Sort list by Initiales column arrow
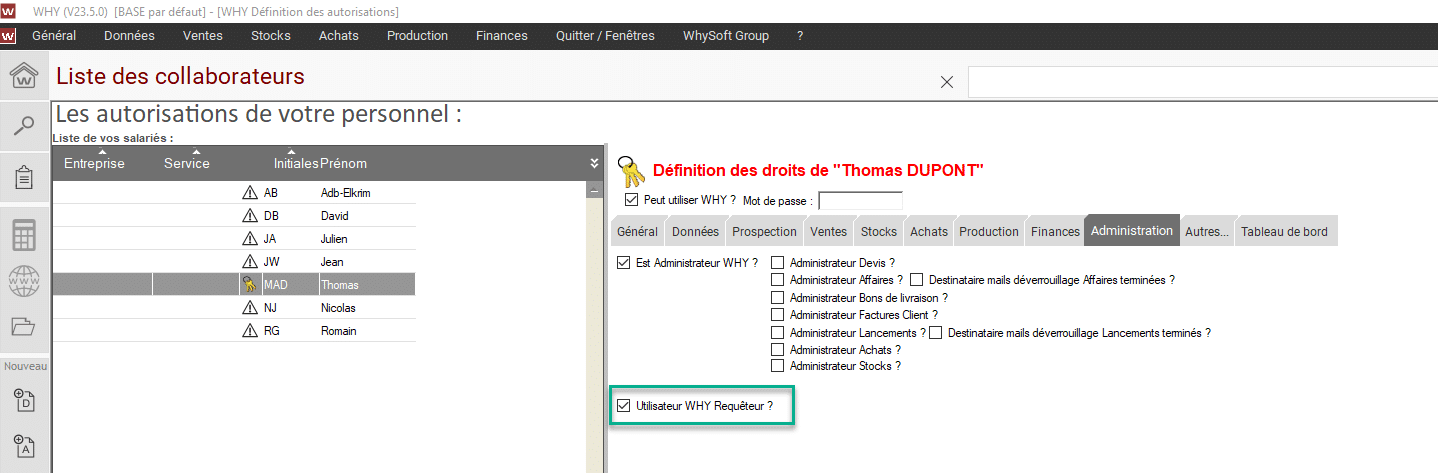The height and width of the screenshot is (473, 1438). pyautogui.click(x=290, y=152)
